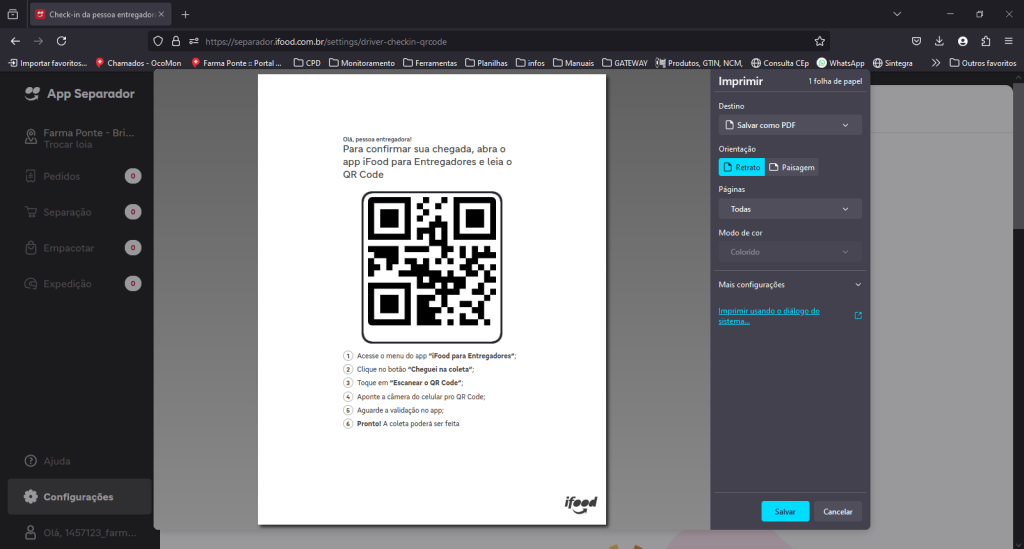Open Separação in the sidebar
Image resolution: width=1024 pixels, height=549 pixels.
tap(80, 212)
